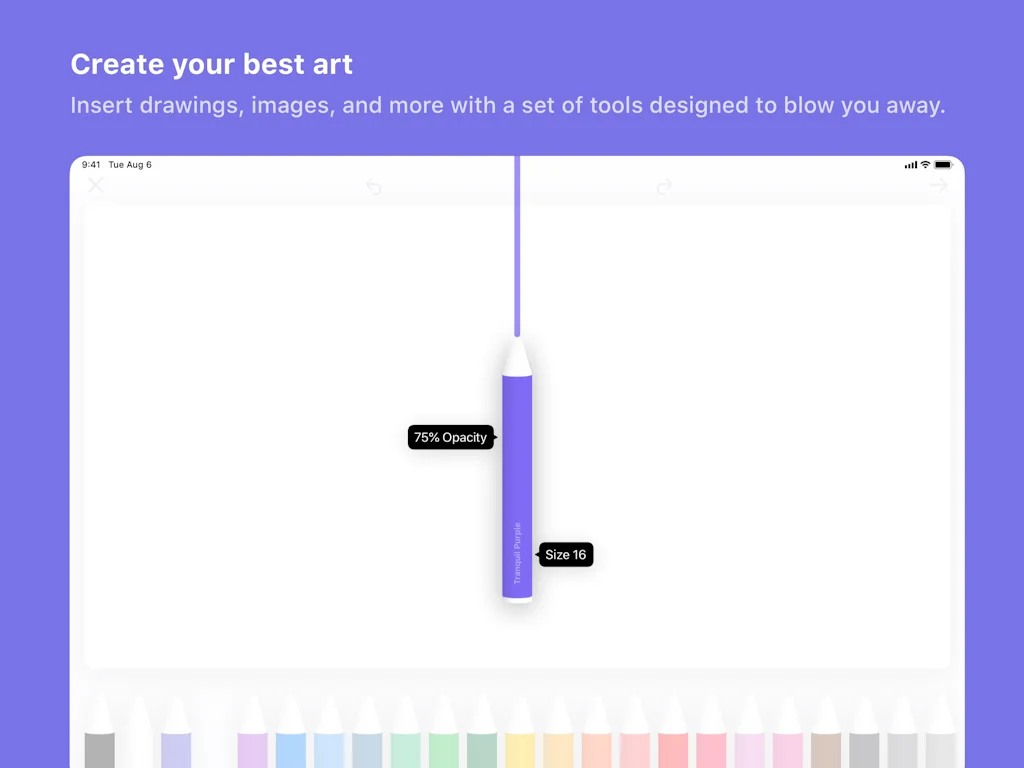Tap the Size 16 tooltip label
This screenshot has width=1024, height=768.
[x=566, y=555]
